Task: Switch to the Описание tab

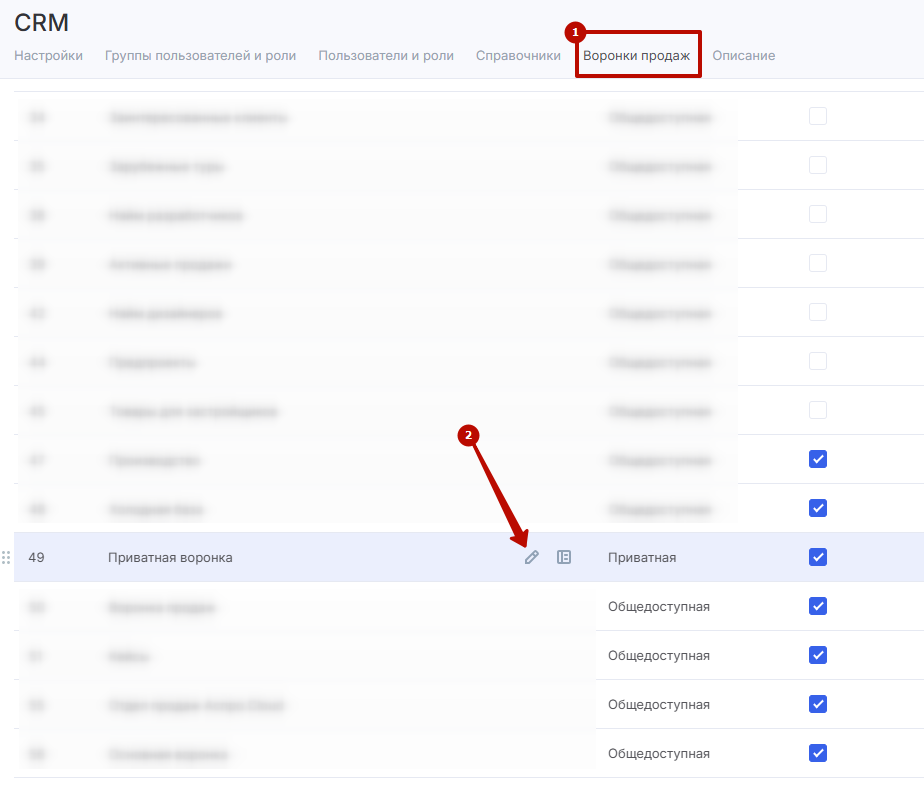Action: [x=743, y=56]
